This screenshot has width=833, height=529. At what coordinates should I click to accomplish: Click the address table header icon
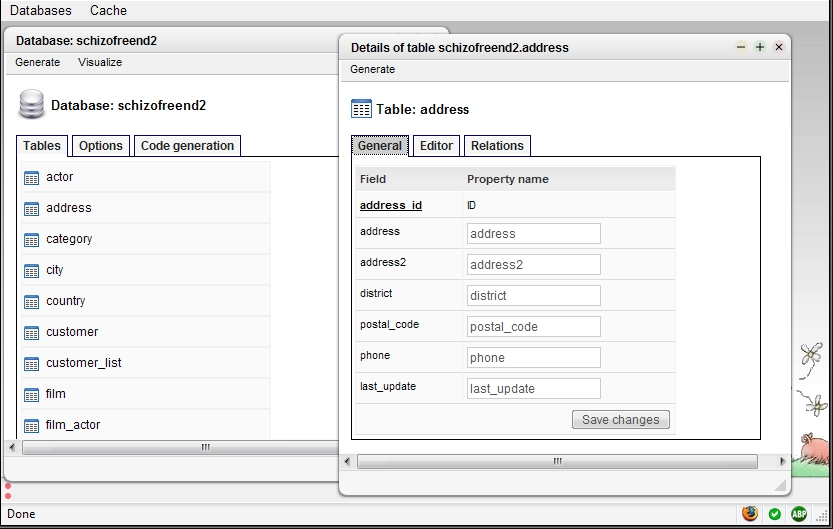pos(361,109)
